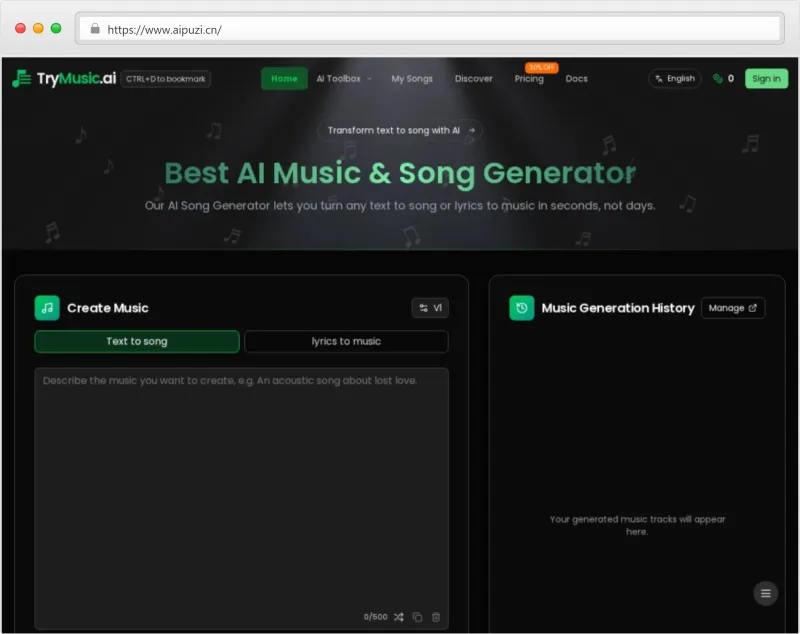Click the Music Generation History clock icon
Screen dimensions: 800x634
tap(521, 308)
